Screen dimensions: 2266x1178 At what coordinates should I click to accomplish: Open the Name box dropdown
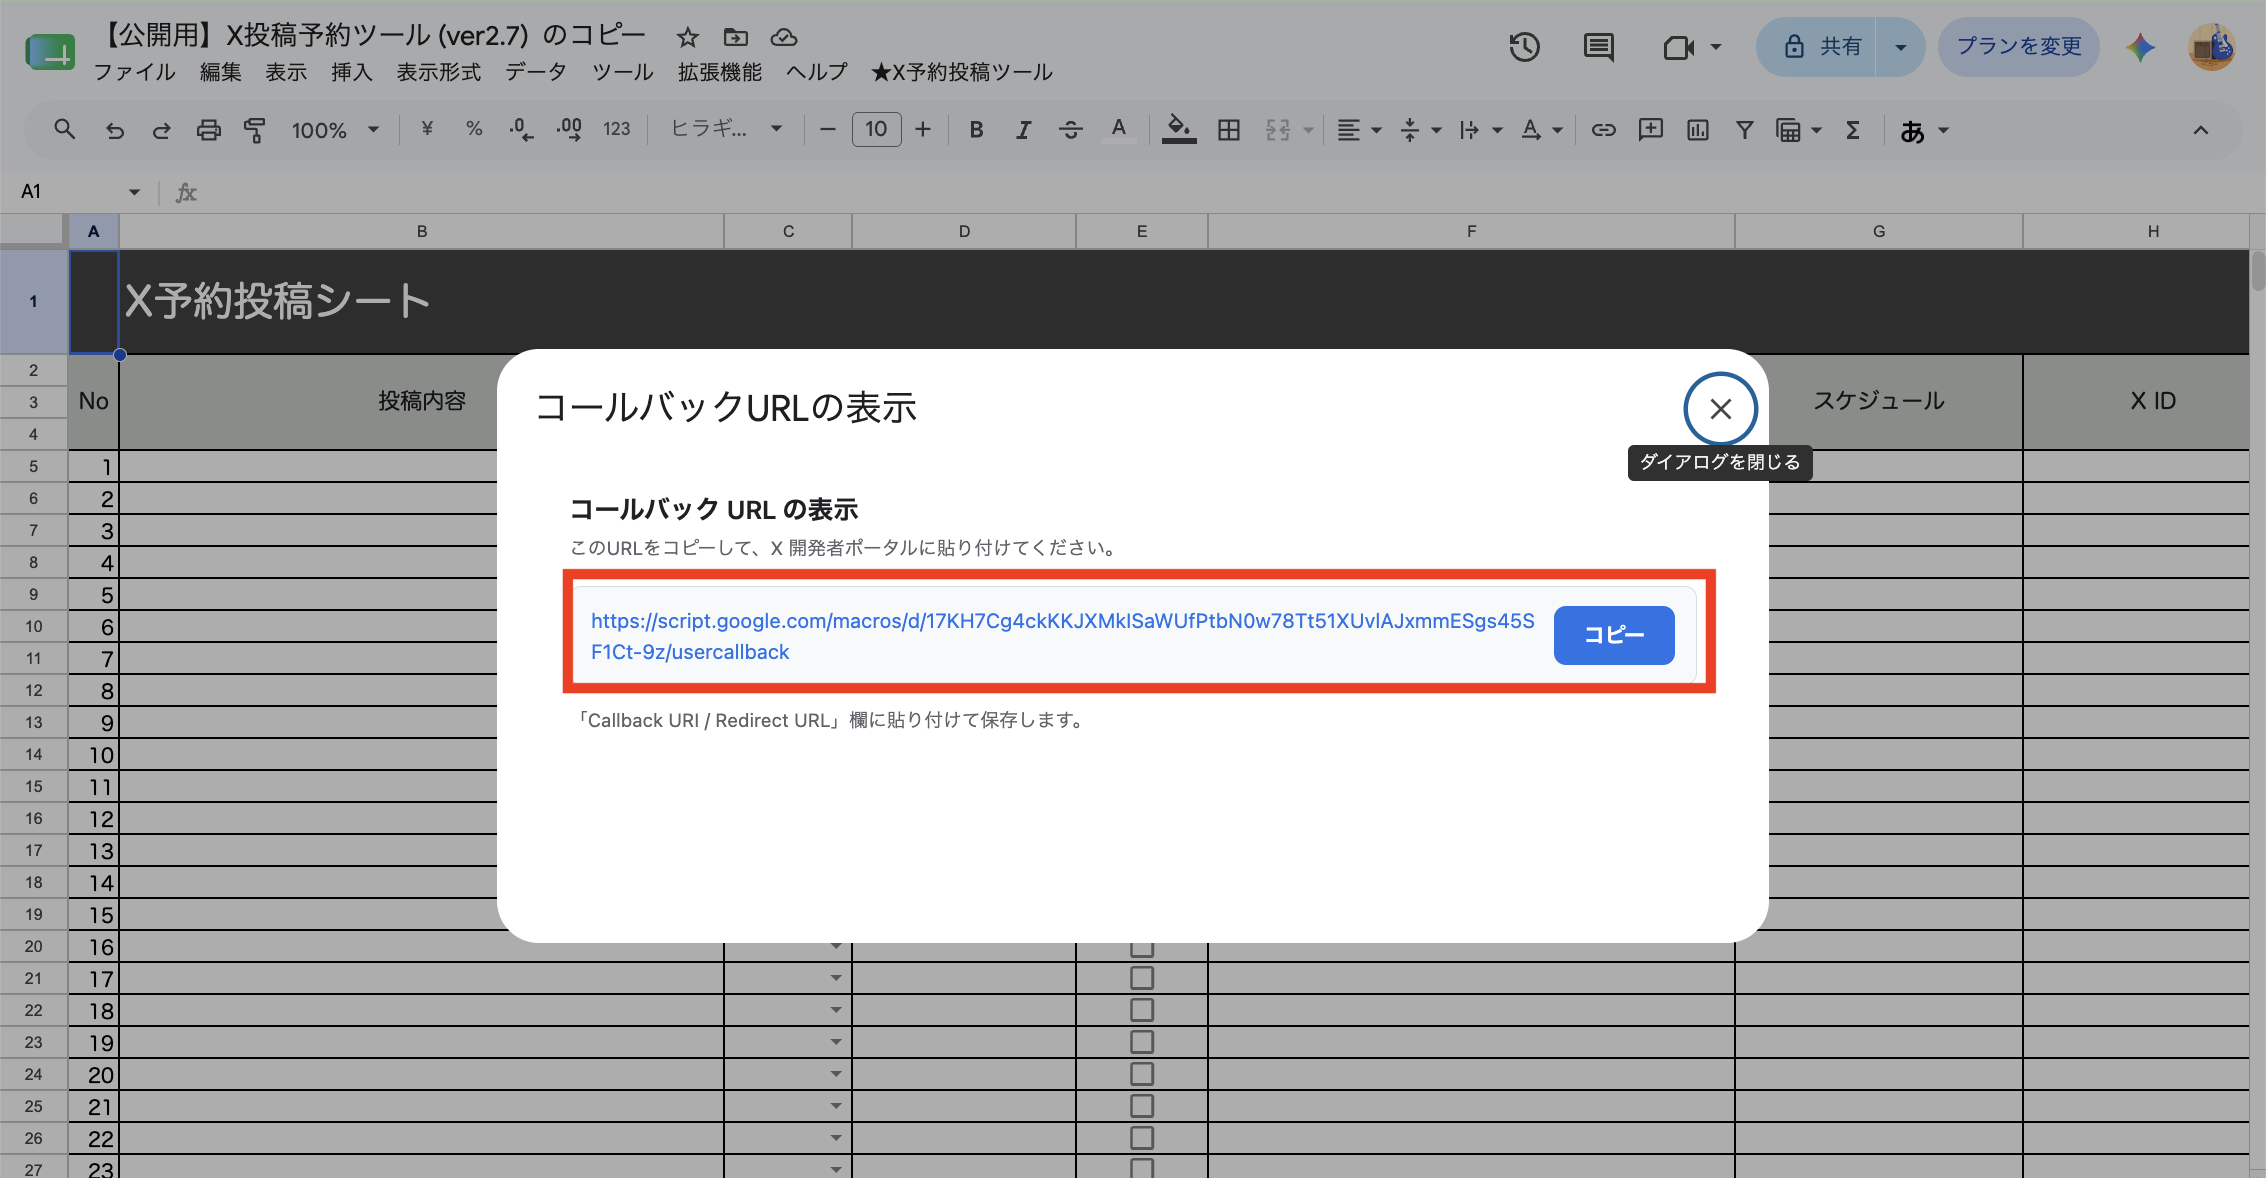pos(134,192)
